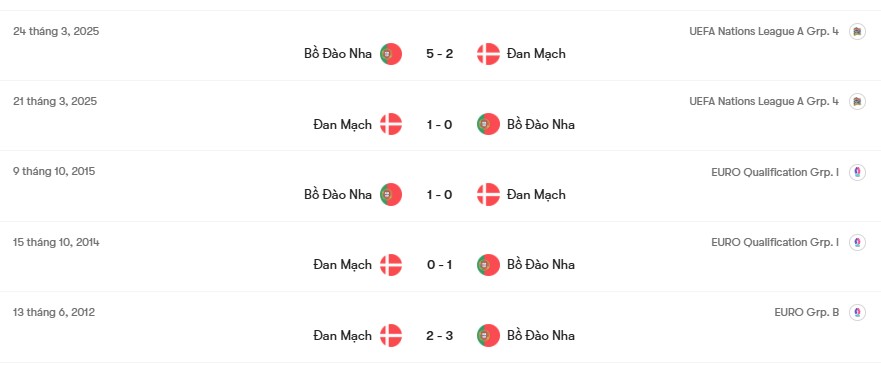Click EURO Grp. B competition icon
Screen dimensions: 881x366
(x=857, y=313)
